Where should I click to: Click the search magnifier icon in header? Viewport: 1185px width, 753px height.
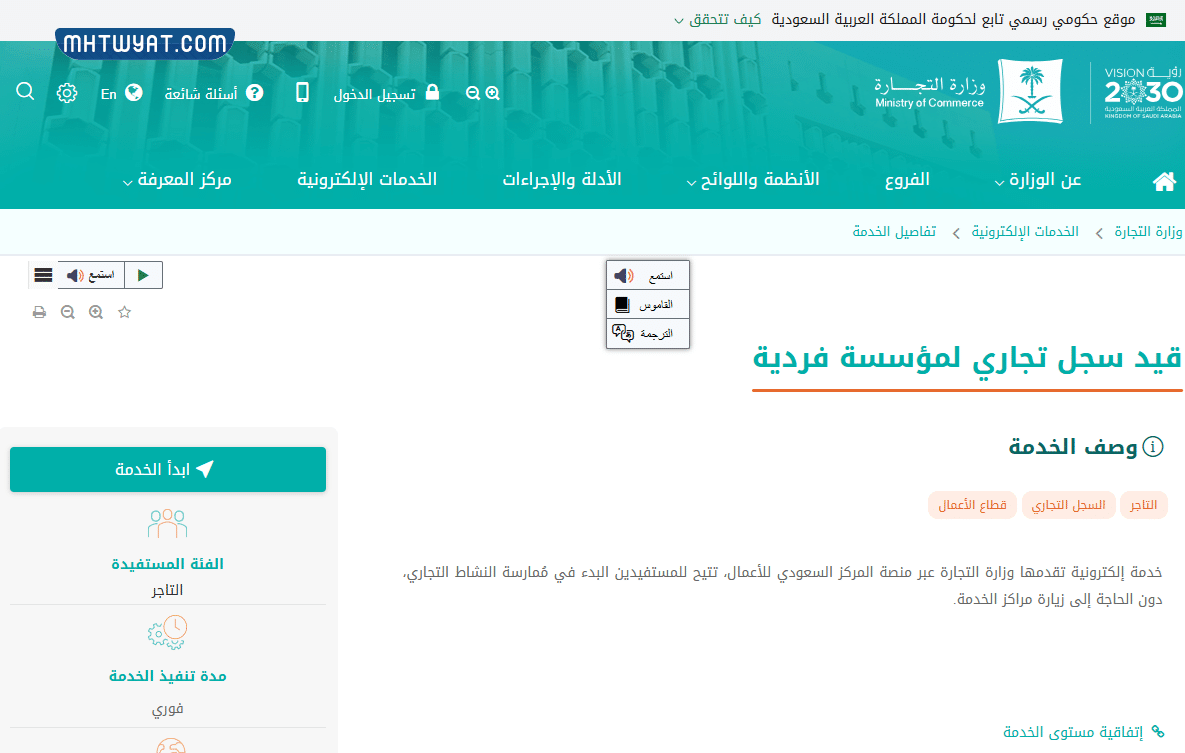tap(26, 92)
